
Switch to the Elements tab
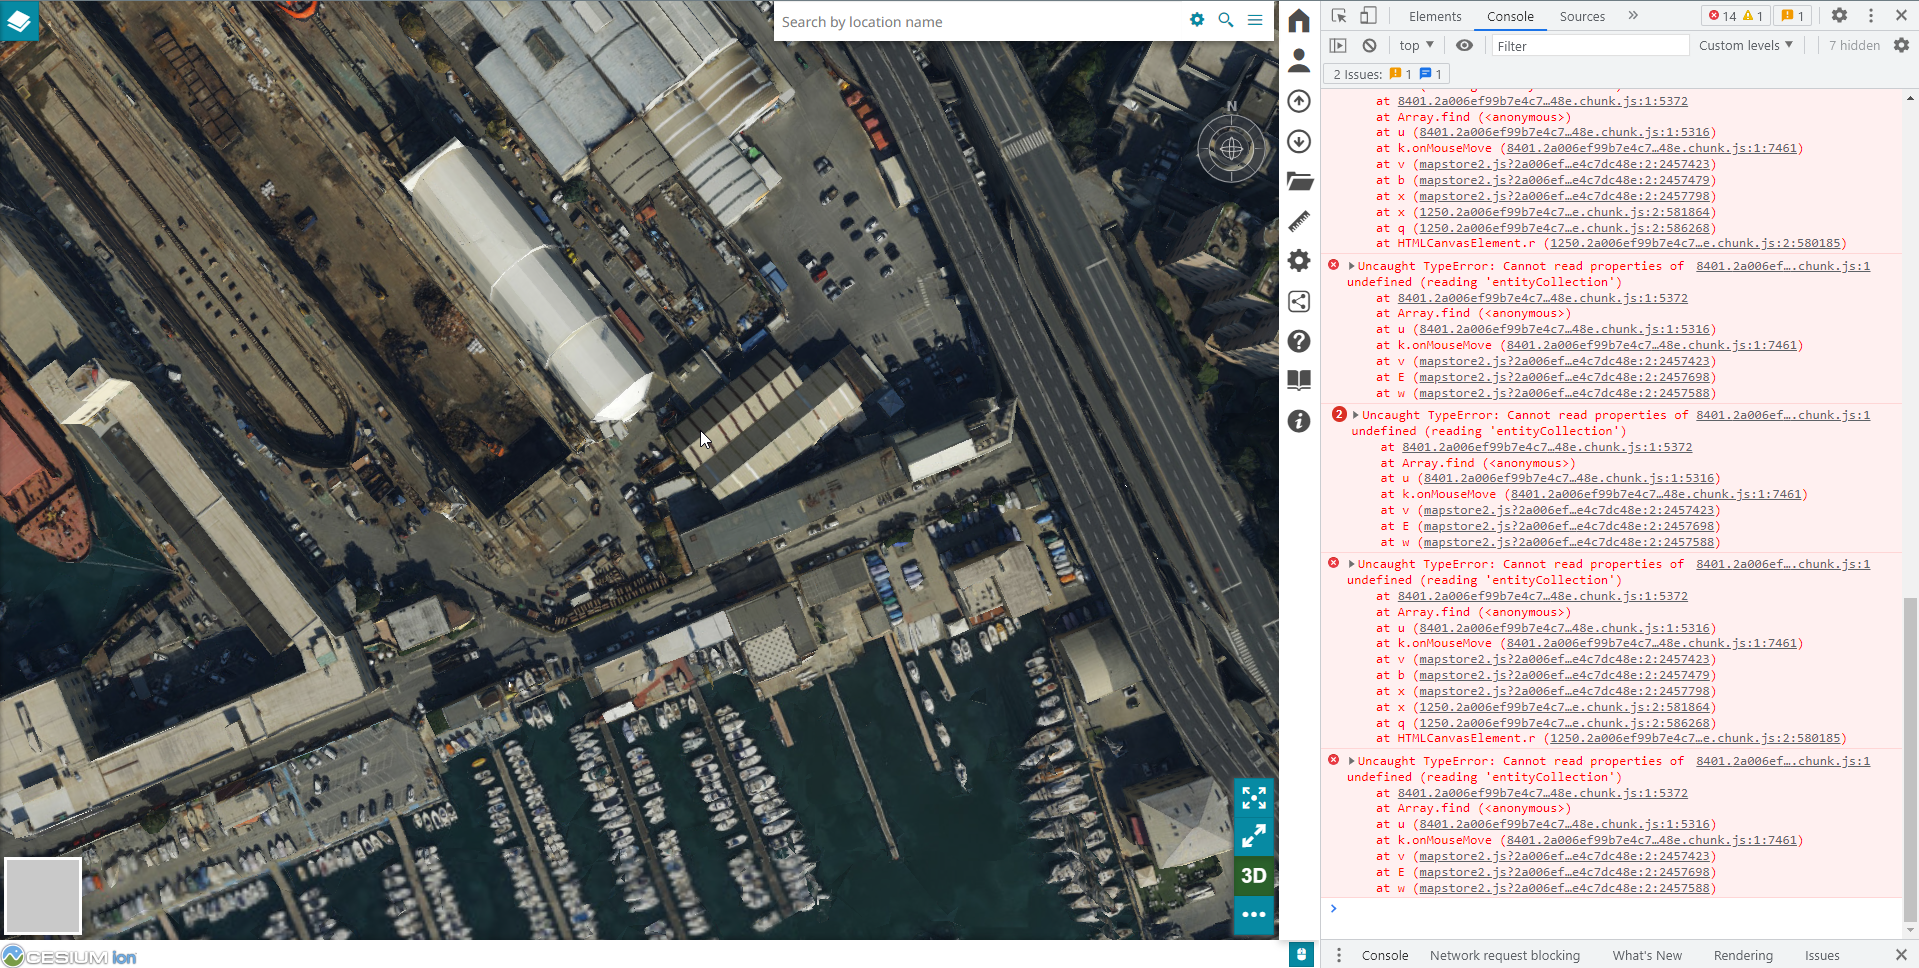pos(1435,16)
